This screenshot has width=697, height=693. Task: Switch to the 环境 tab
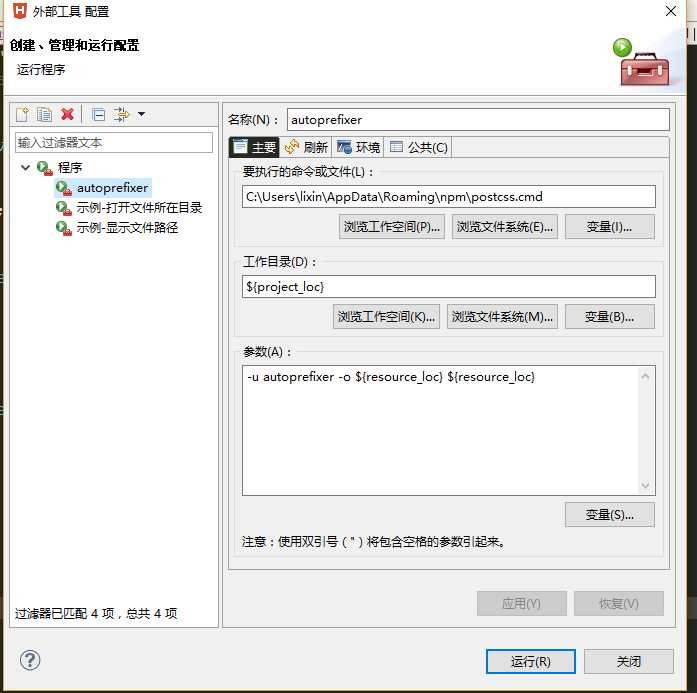(358, 147)
